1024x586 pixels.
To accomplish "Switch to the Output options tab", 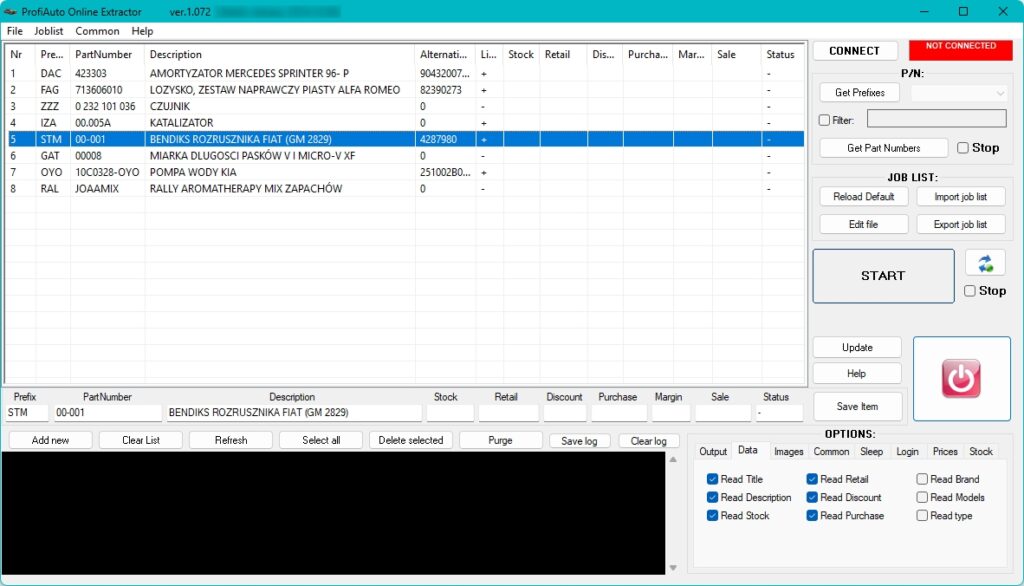I will tap(712, 451).
